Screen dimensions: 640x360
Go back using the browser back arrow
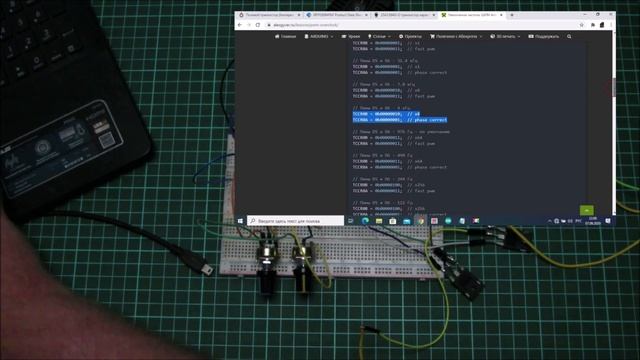click(x=240, y=25)
